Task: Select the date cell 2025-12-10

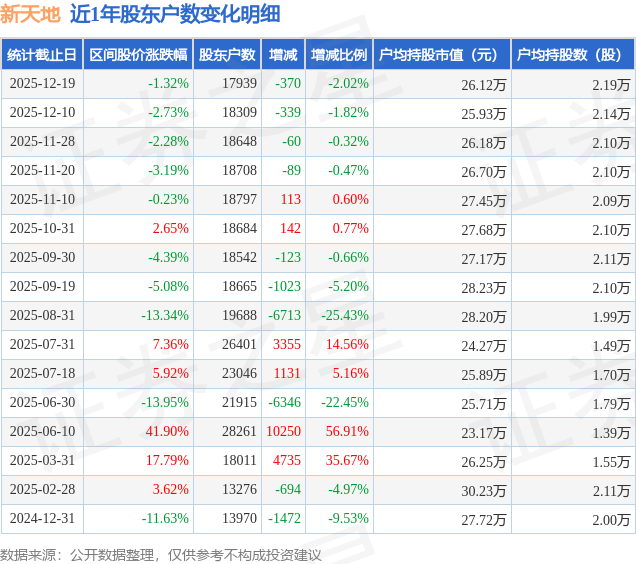Action: coord(43,112)
